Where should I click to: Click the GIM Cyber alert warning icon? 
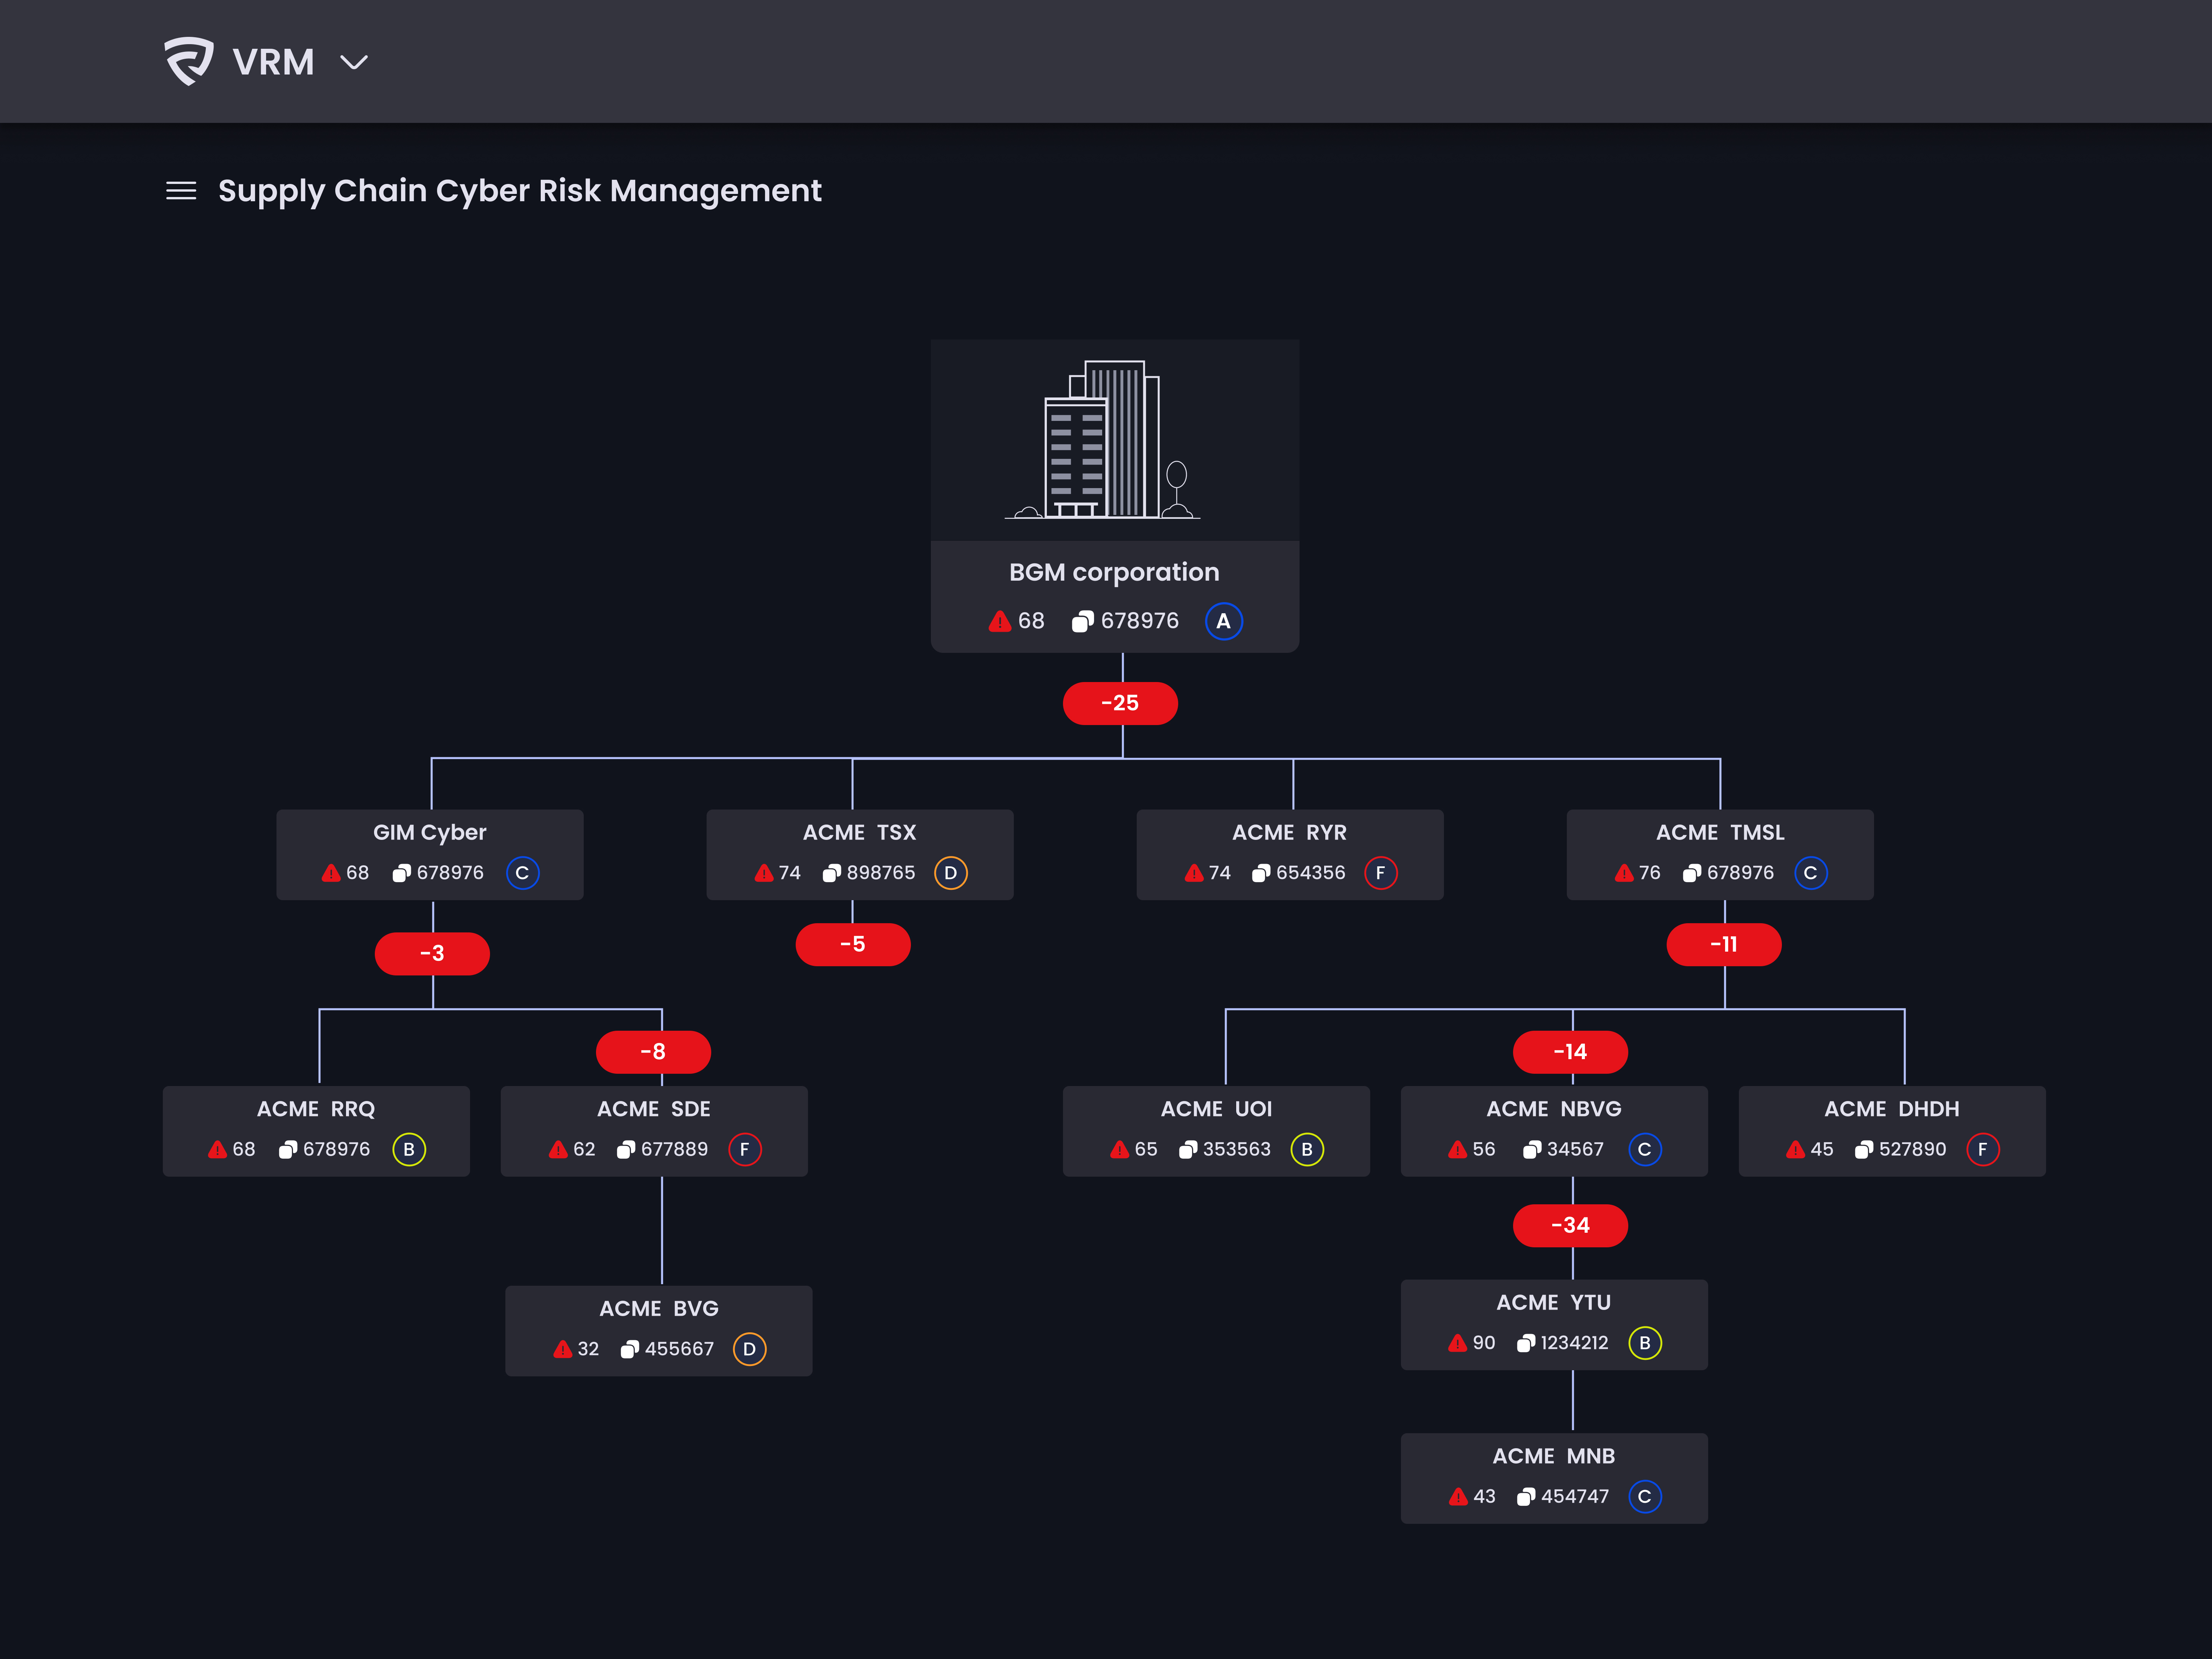point(331,873)
